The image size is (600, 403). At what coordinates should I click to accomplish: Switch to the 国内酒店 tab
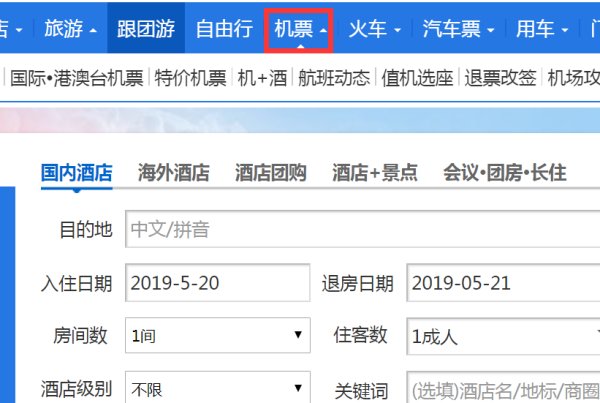(x=77, y=173)
